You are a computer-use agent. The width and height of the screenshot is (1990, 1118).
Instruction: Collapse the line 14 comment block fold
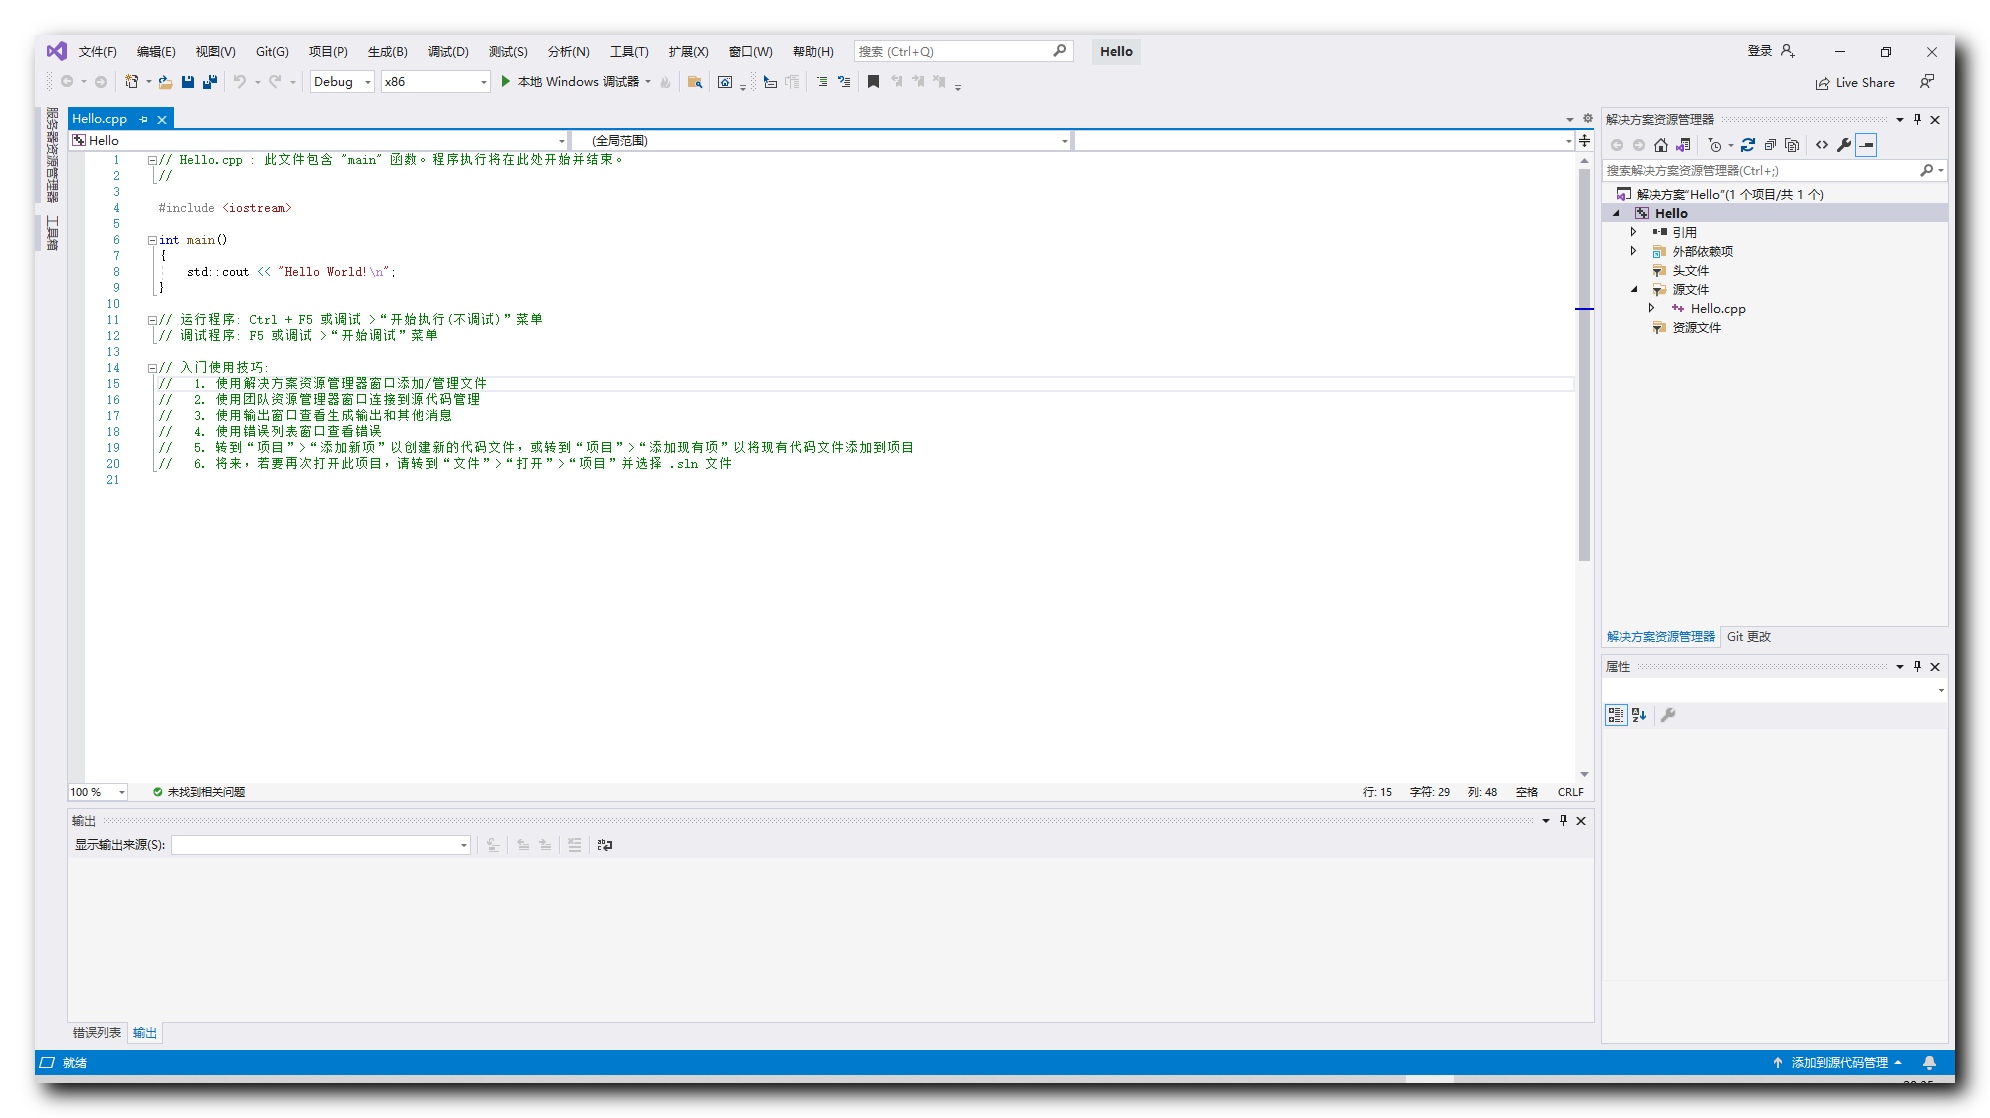(152, 368)
